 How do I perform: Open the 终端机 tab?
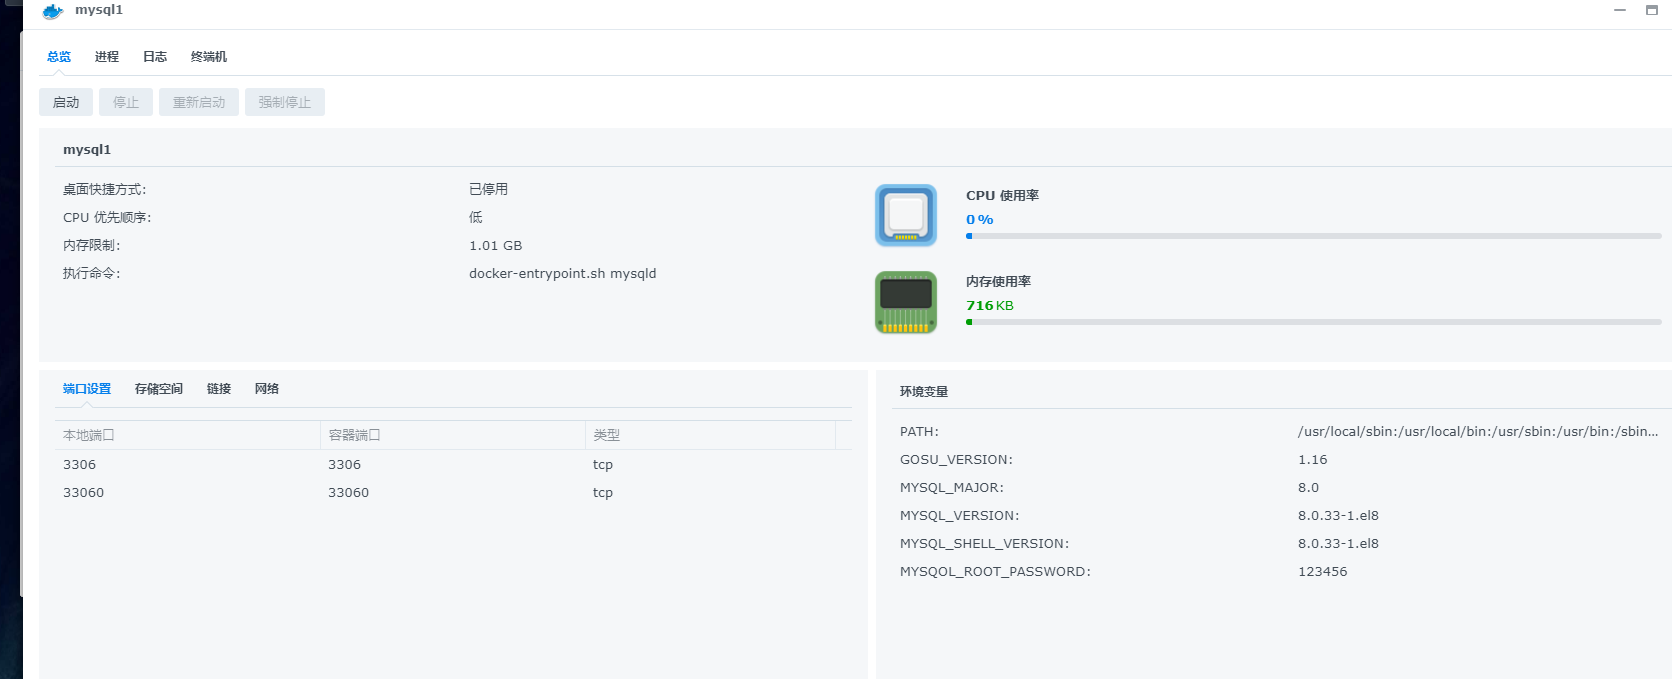point(209,57)
